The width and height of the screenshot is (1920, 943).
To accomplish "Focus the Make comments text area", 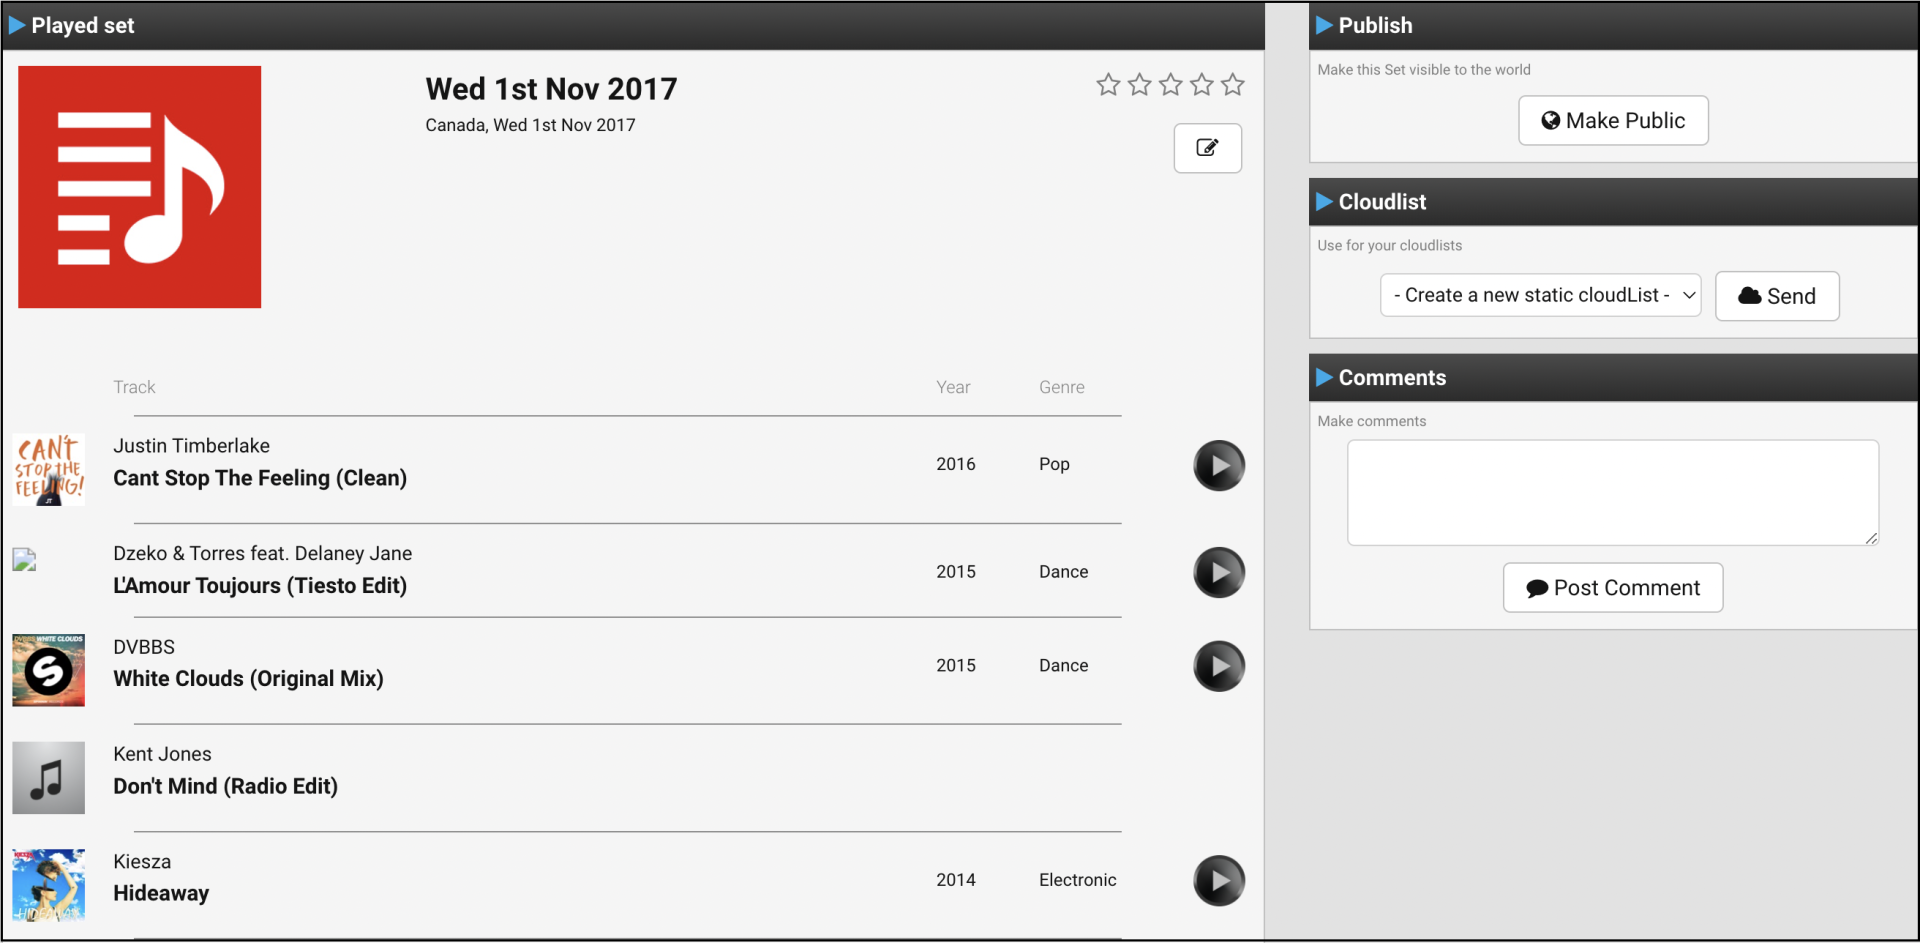I will (x=1612, y=492).
